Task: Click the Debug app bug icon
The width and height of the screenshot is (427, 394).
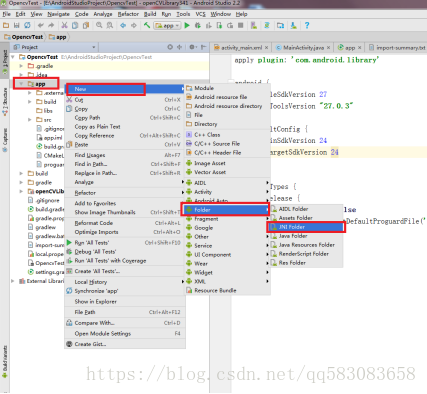Action: 198,25
